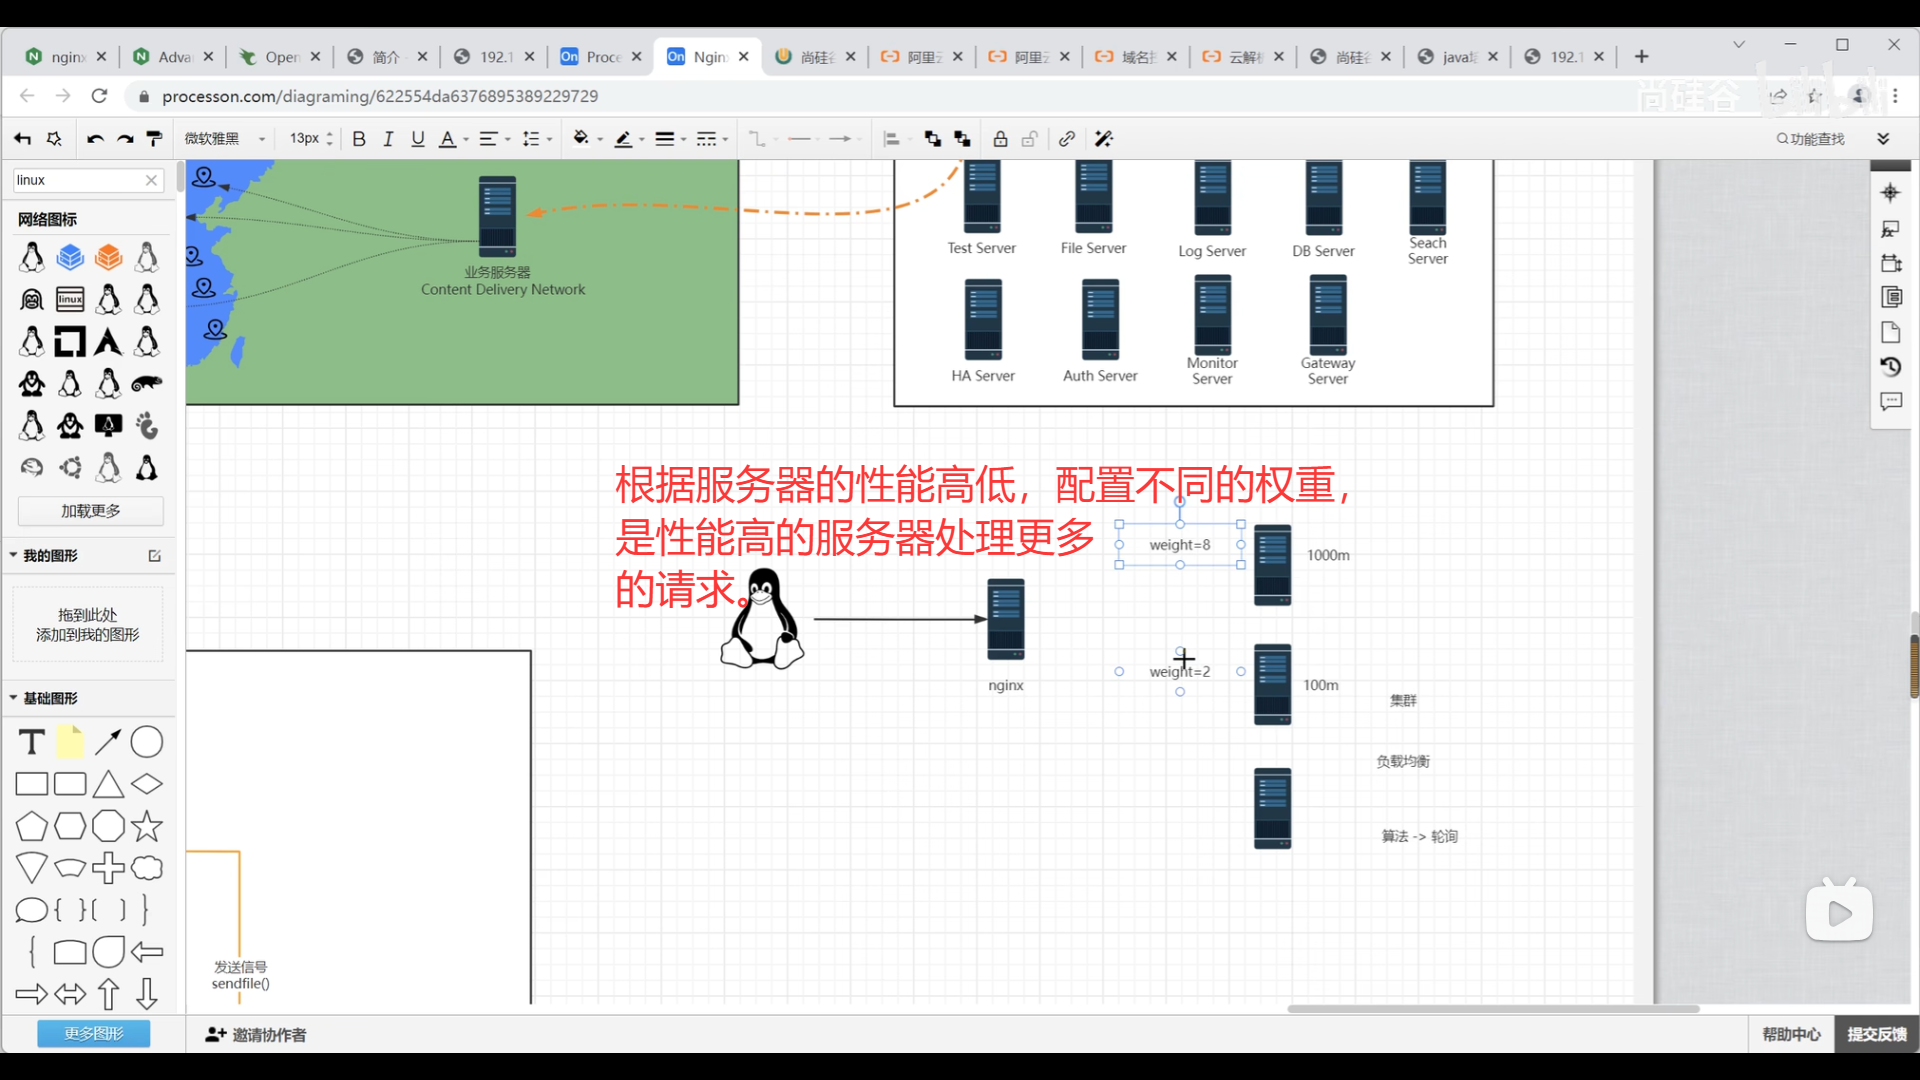Click the 更多图形 button
Screen dimensions: 1920x1080
click(x=93, y=1033)
